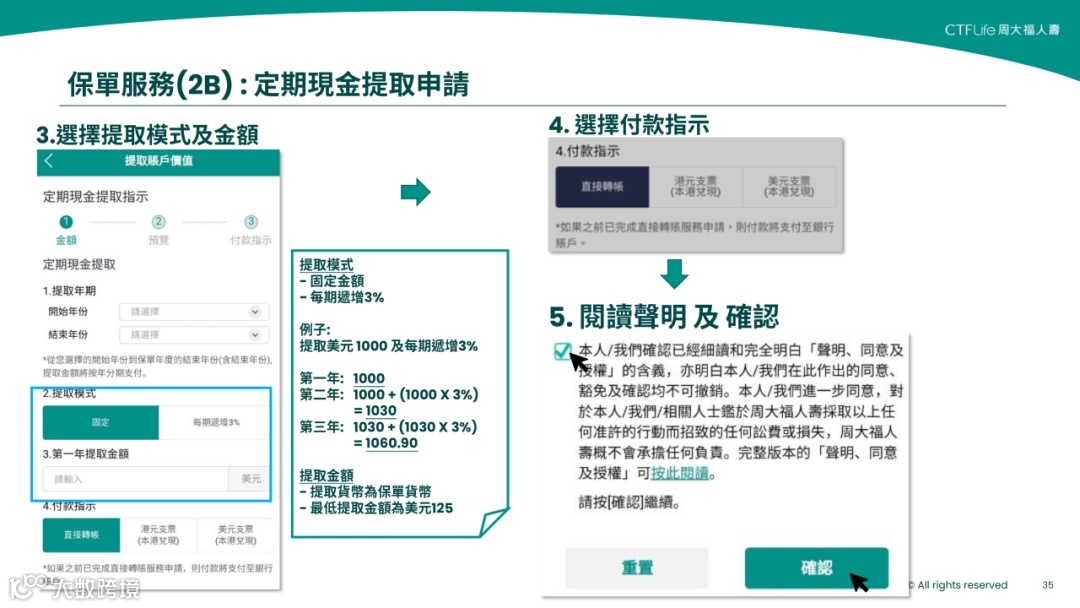Expand the chevron on 請選擇 start year
Screen dimensions: 1080x608
pyautogui.click(x=253, y=312)
